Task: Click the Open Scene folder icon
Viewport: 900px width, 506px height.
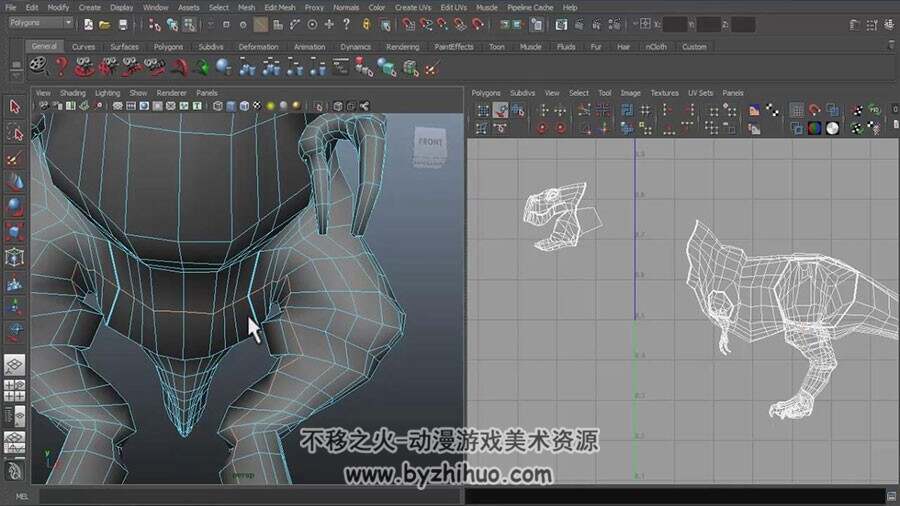Action: [104, 24]
